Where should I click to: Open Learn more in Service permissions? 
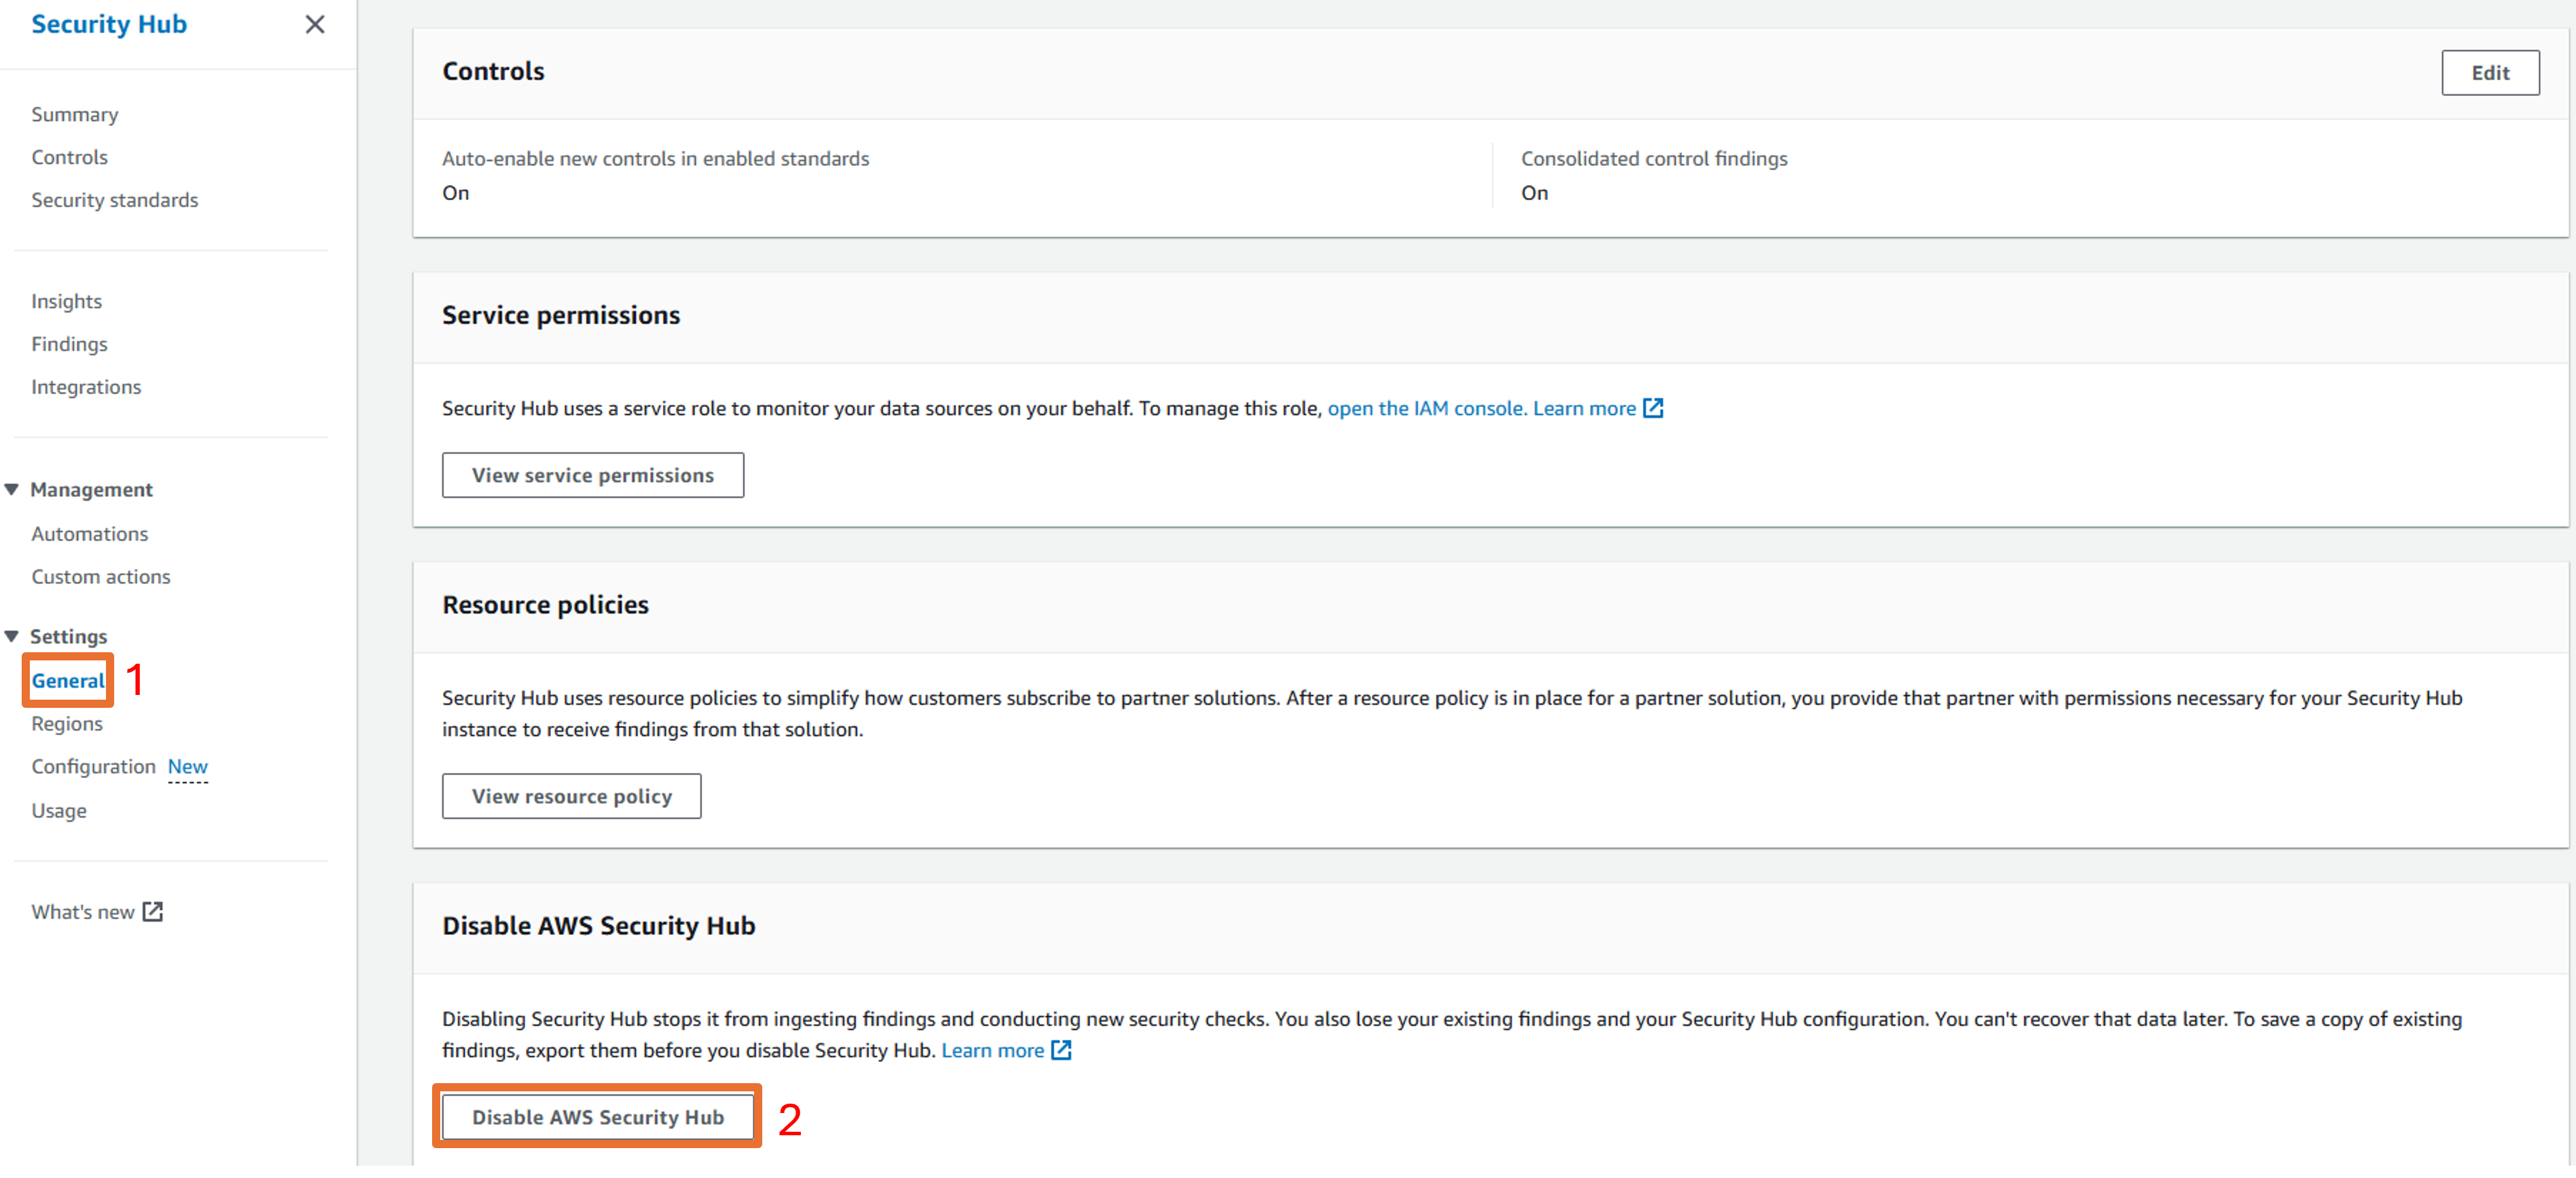click(x=1584, y=408)
